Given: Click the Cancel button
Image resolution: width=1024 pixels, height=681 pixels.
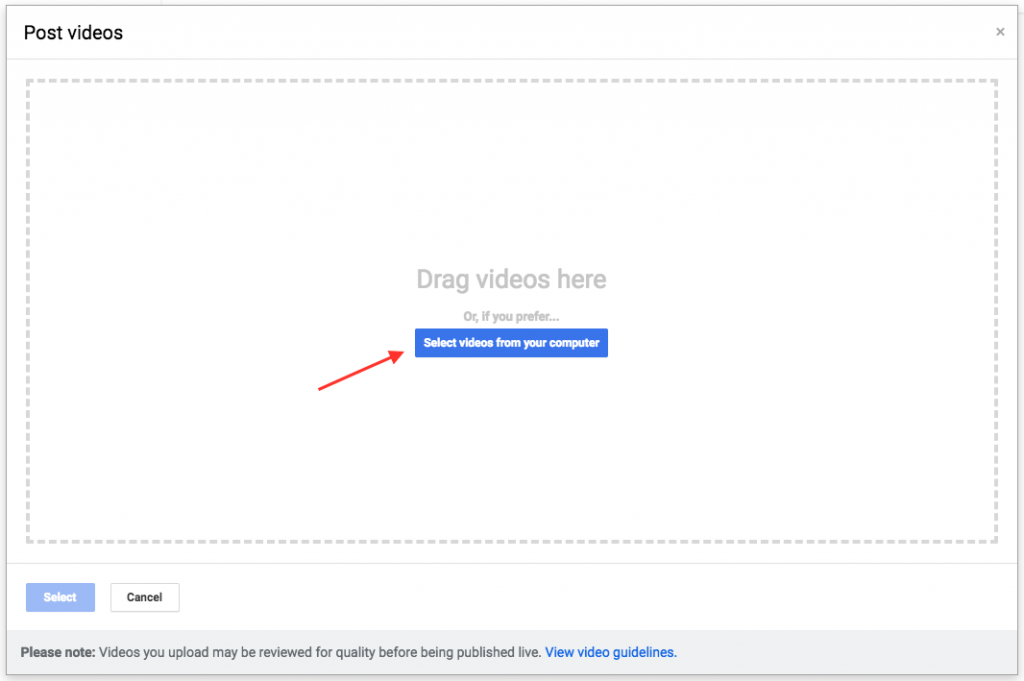Looking at the screenshot, I should pos(144,597).
